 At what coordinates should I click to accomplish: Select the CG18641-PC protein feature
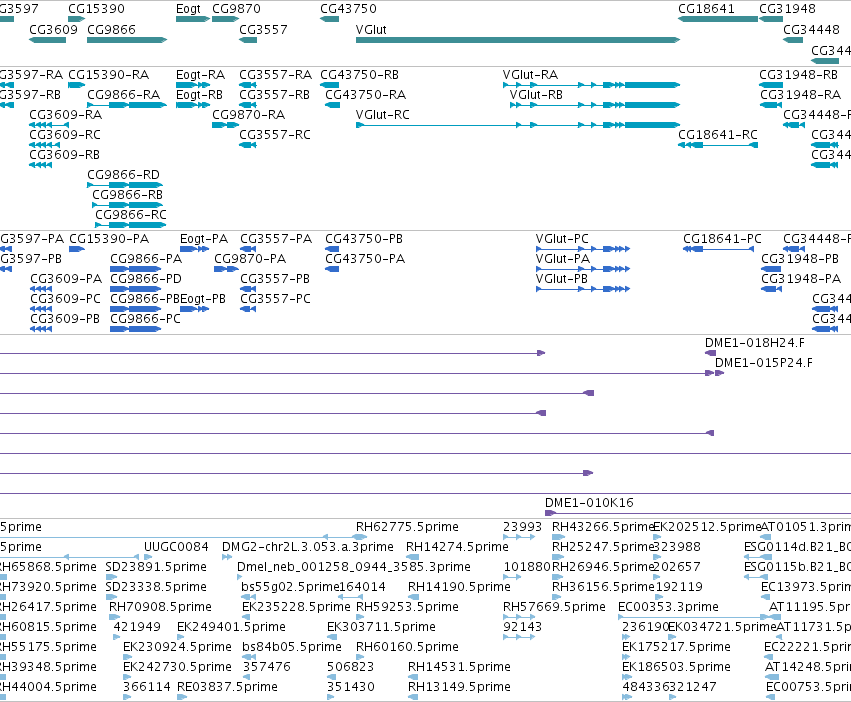pyautogui.click(x=719, y=249)
